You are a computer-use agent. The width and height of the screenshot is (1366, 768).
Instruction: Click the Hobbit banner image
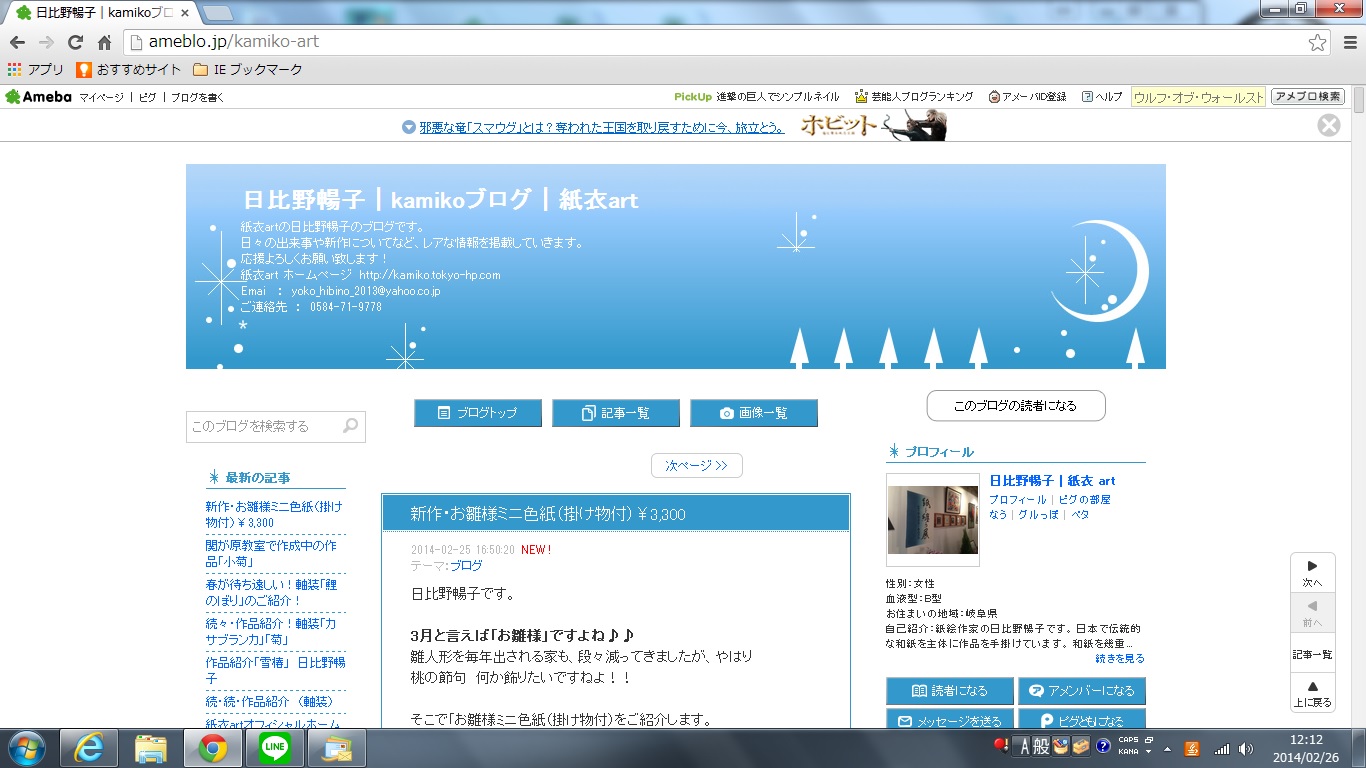click(873, 125)
